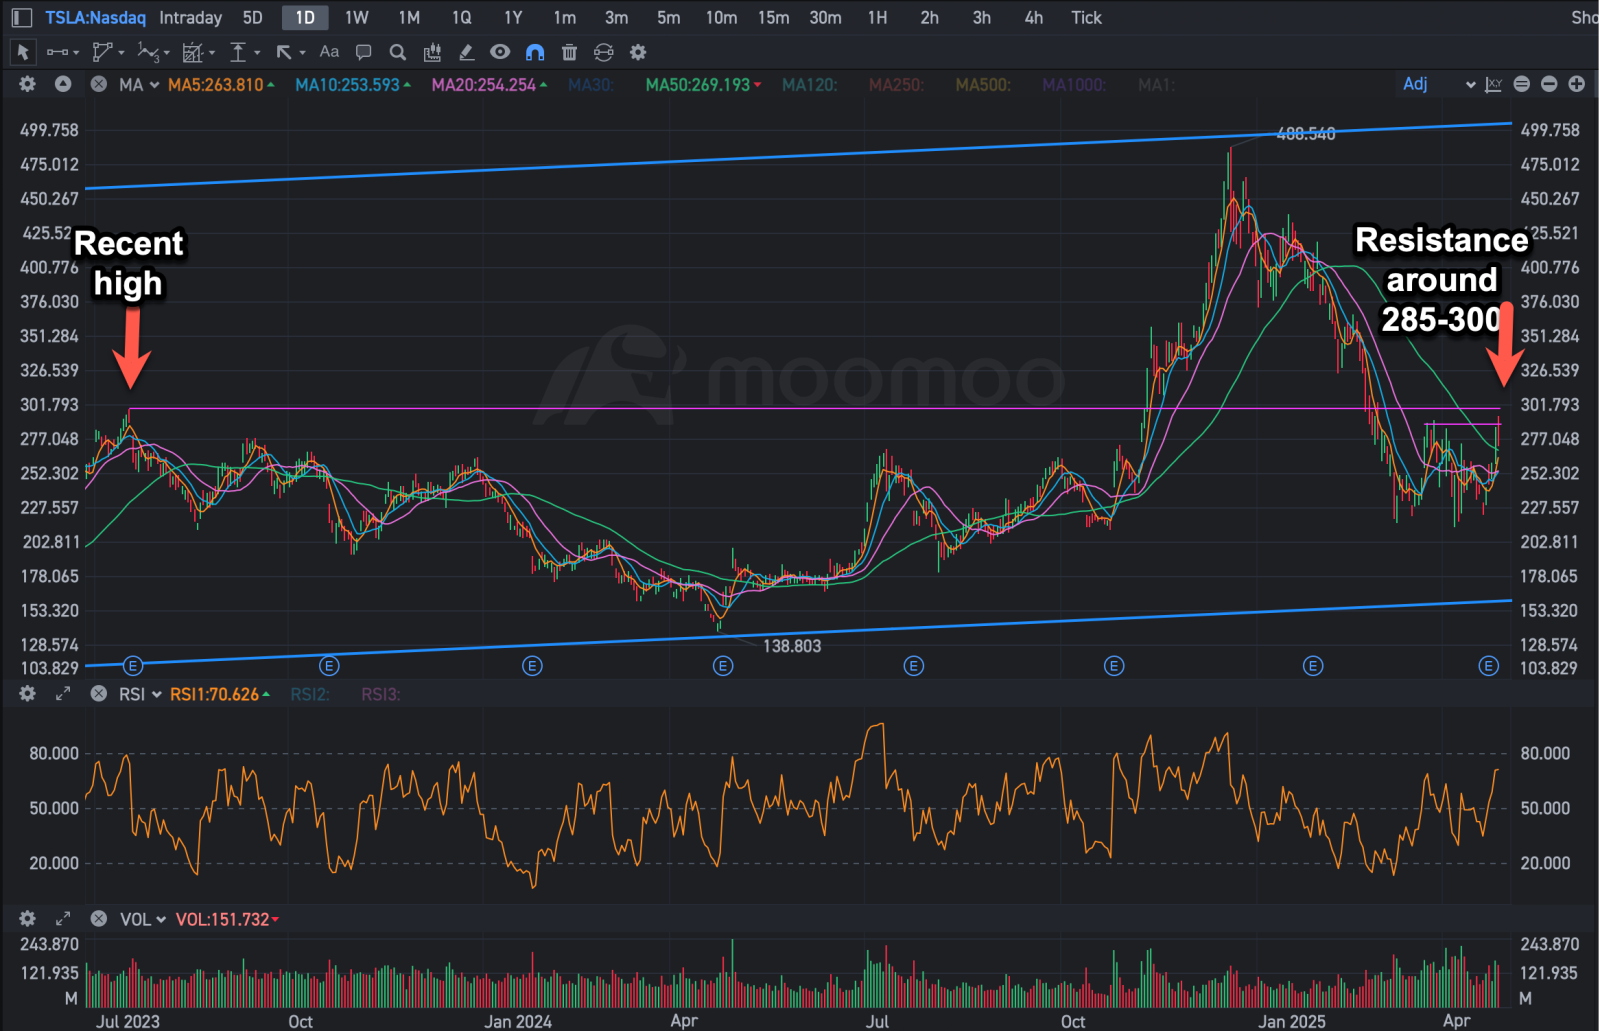Select the wave pattern drawing tool

tap(148, 52)
